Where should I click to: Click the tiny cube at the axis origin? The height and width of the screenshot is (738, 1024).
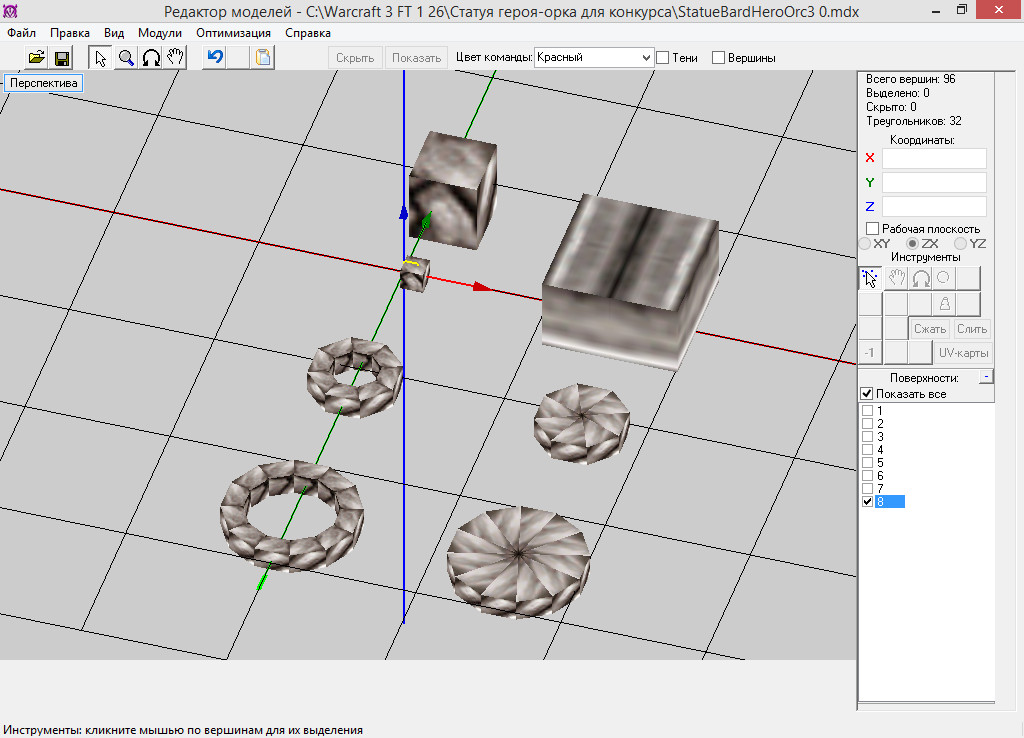(x=415, y=274)
